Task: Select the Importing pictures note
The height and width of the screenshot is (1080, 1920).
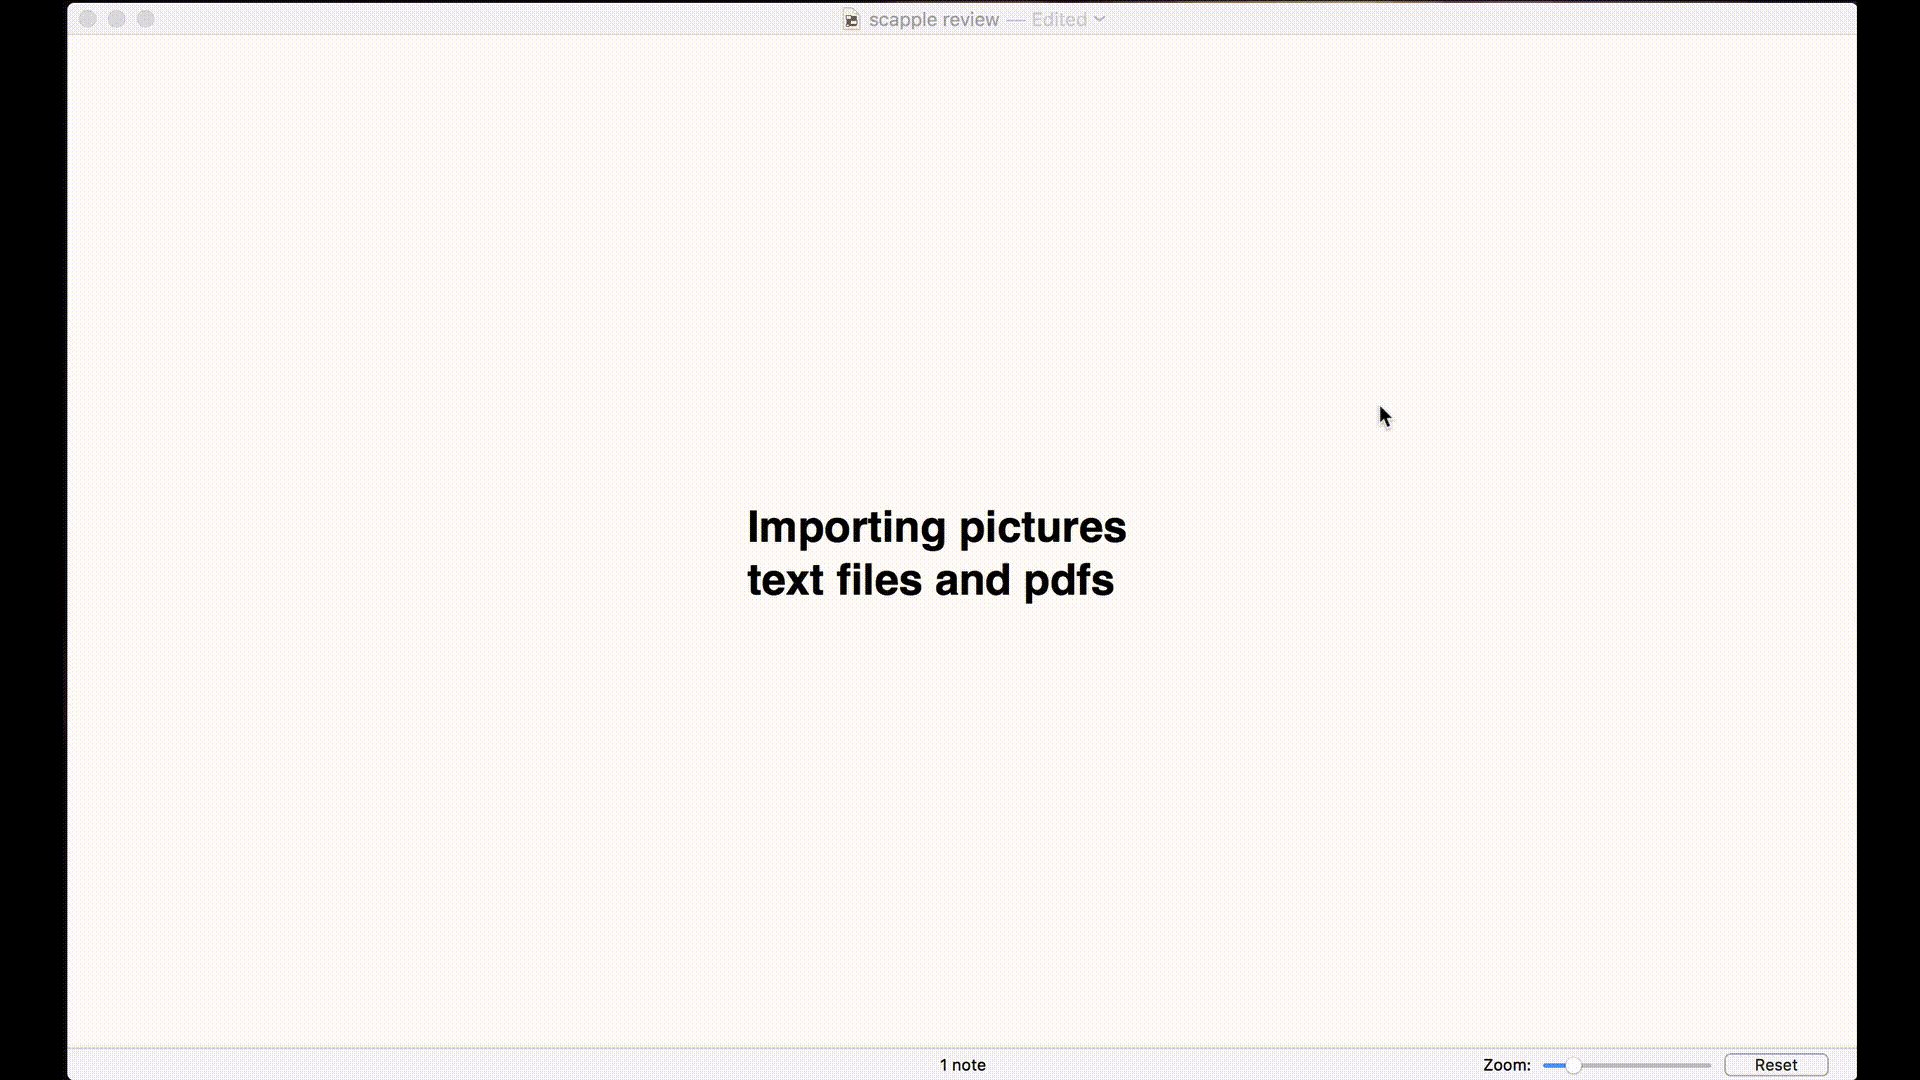Action: (x=936, y=554)
